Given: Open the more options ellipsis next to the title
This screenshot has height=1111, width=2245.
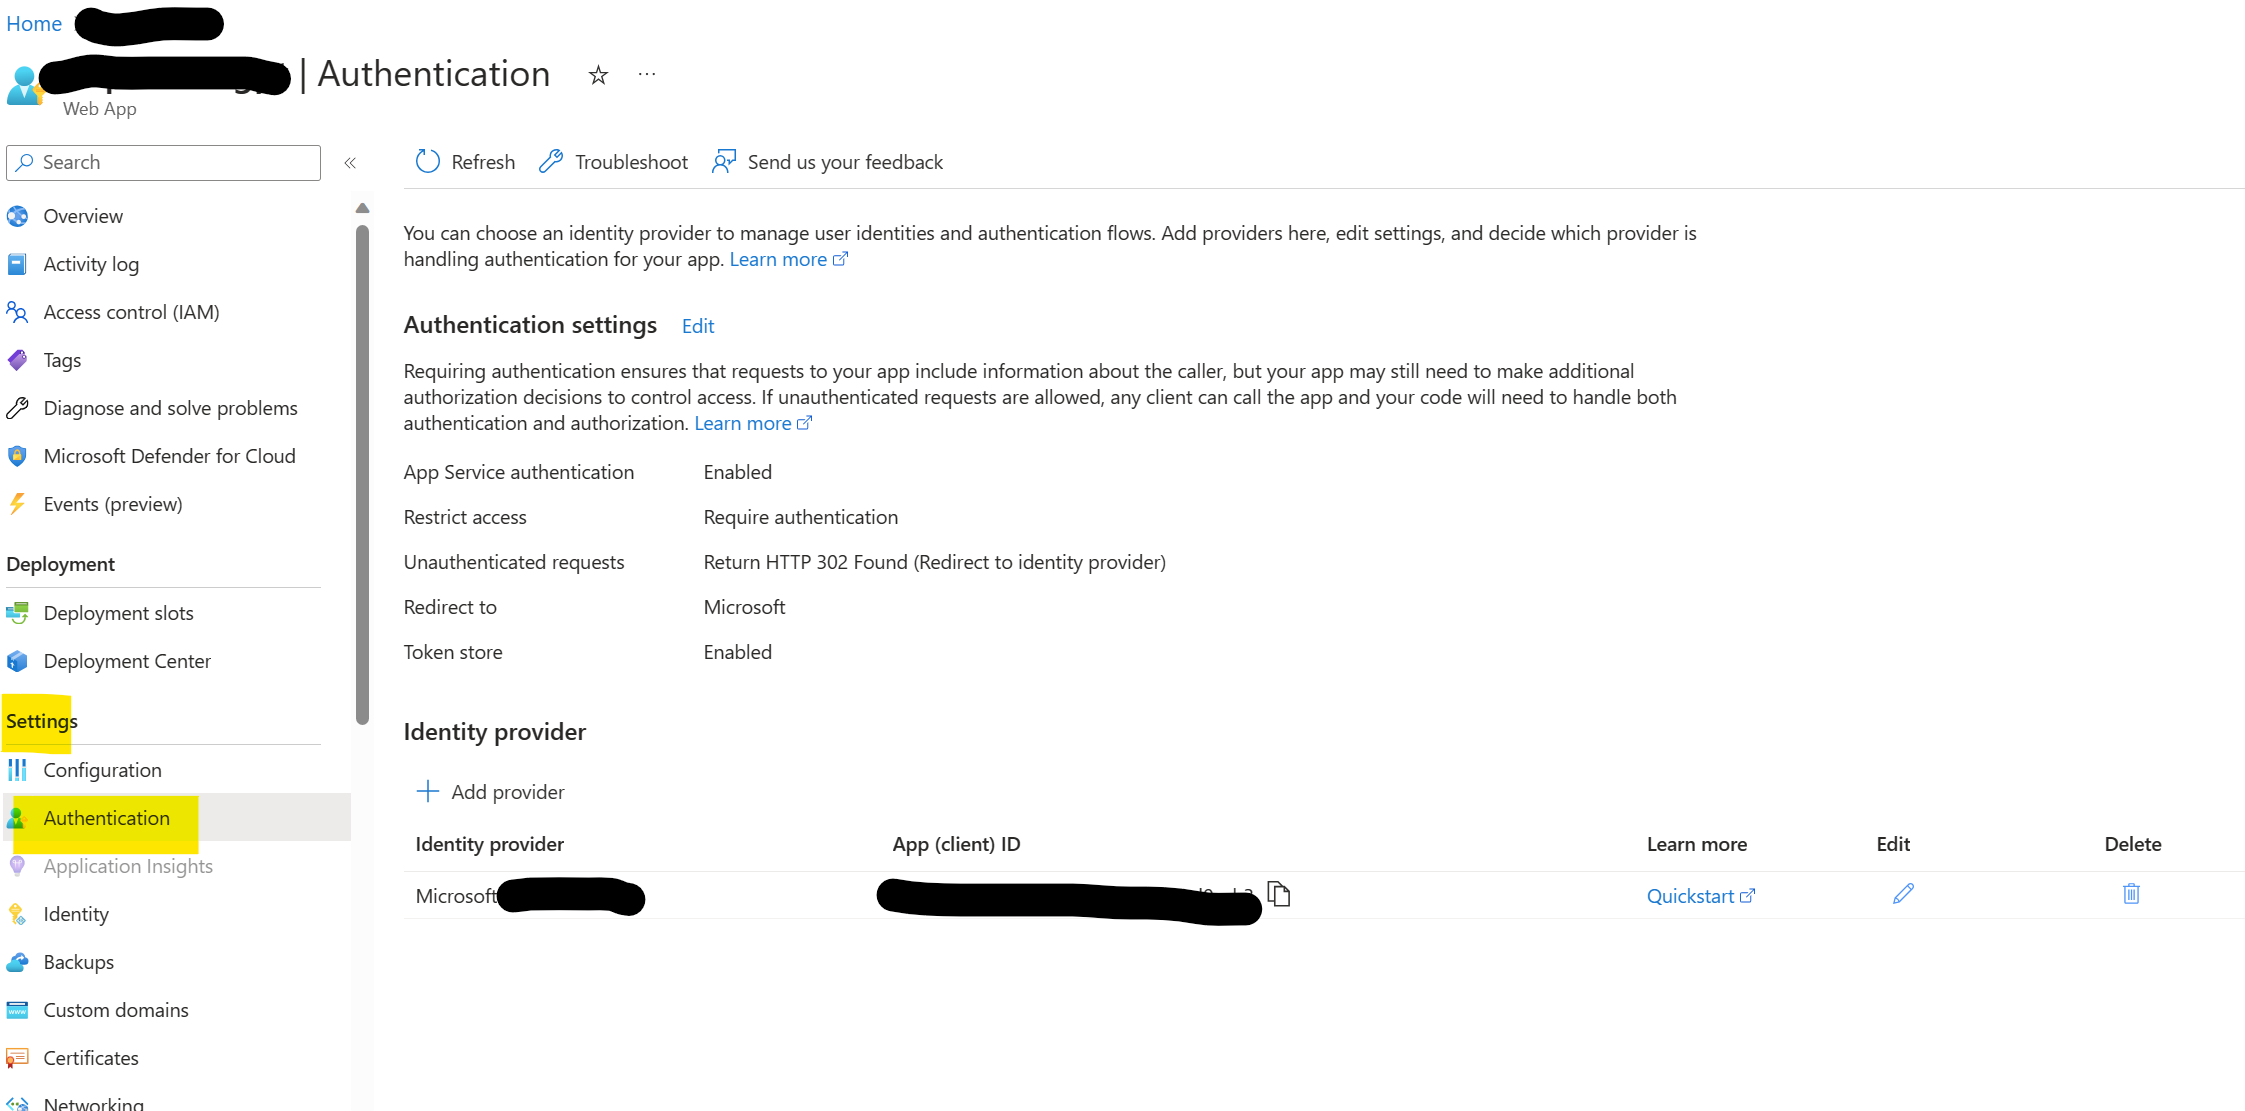Looking at the screenshot, I should (x=647, y=74).
